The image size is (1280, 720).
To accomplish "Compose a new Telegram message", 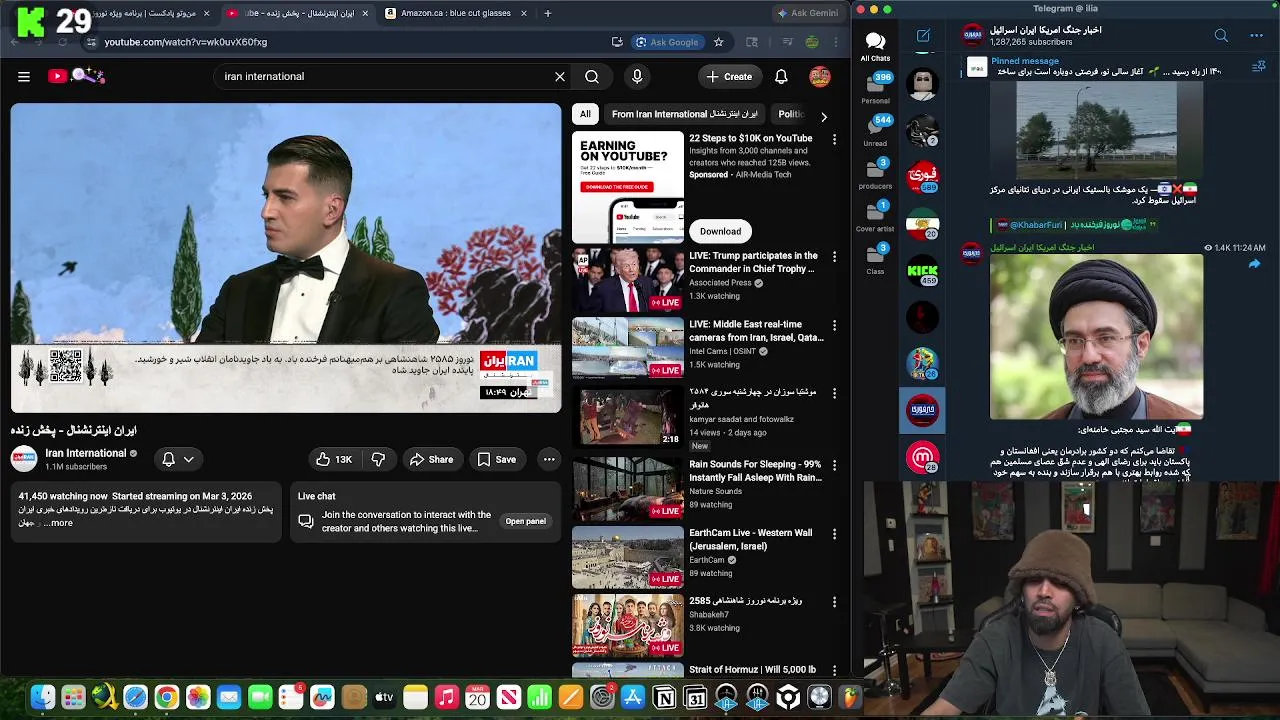I will coord(923,36).
